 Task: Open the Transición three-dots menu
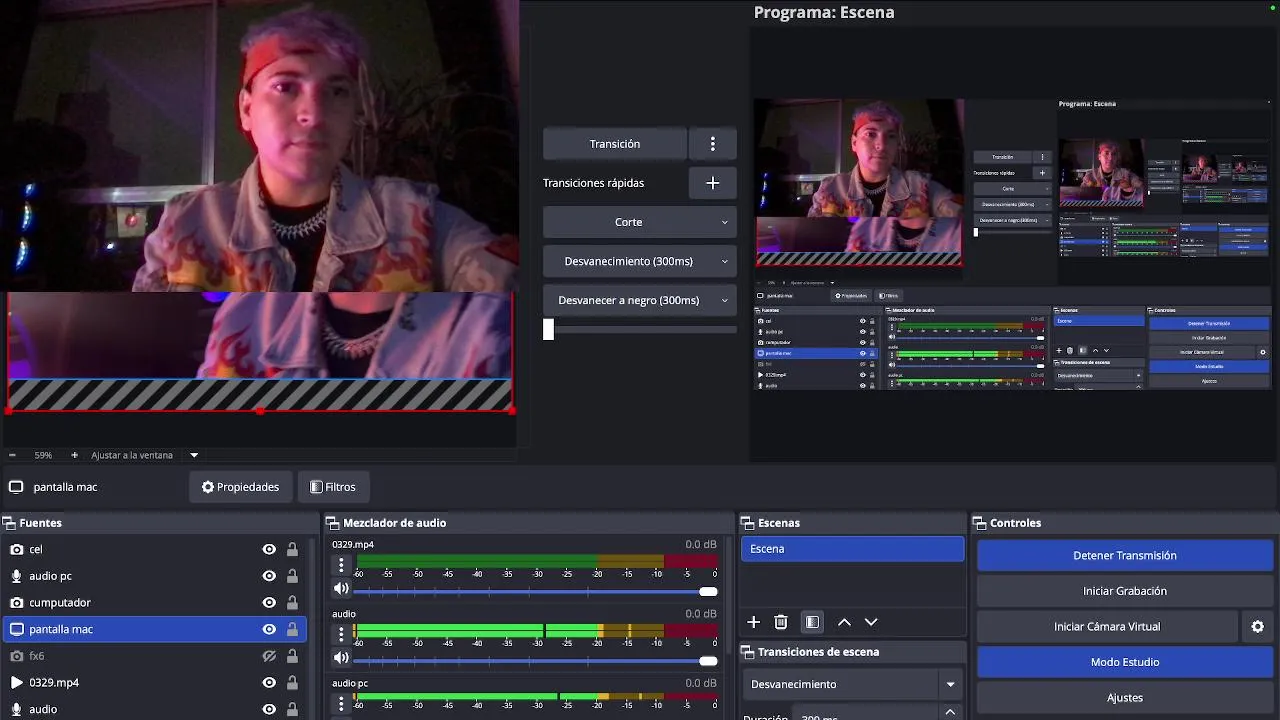[712, 144]
